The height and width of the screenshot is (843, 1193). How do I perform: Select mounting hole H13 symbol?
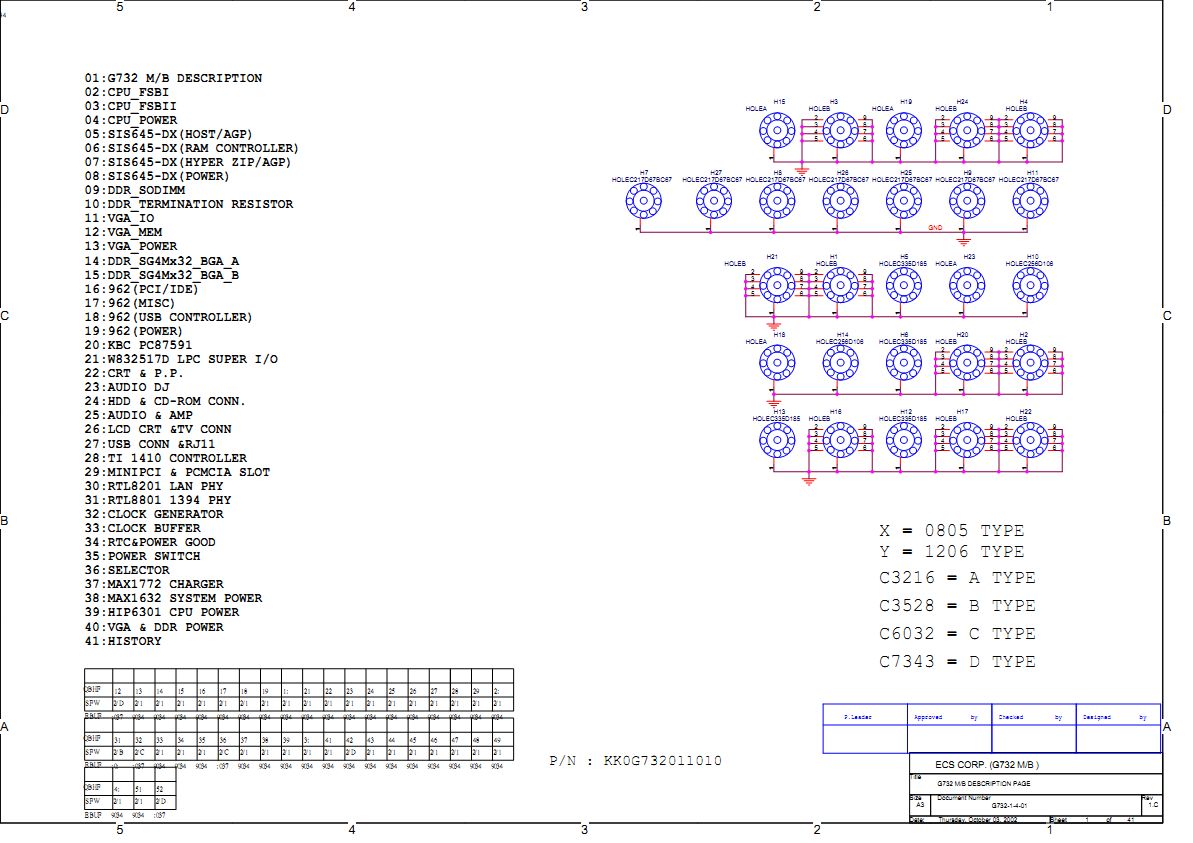click(x=775, y=439)
